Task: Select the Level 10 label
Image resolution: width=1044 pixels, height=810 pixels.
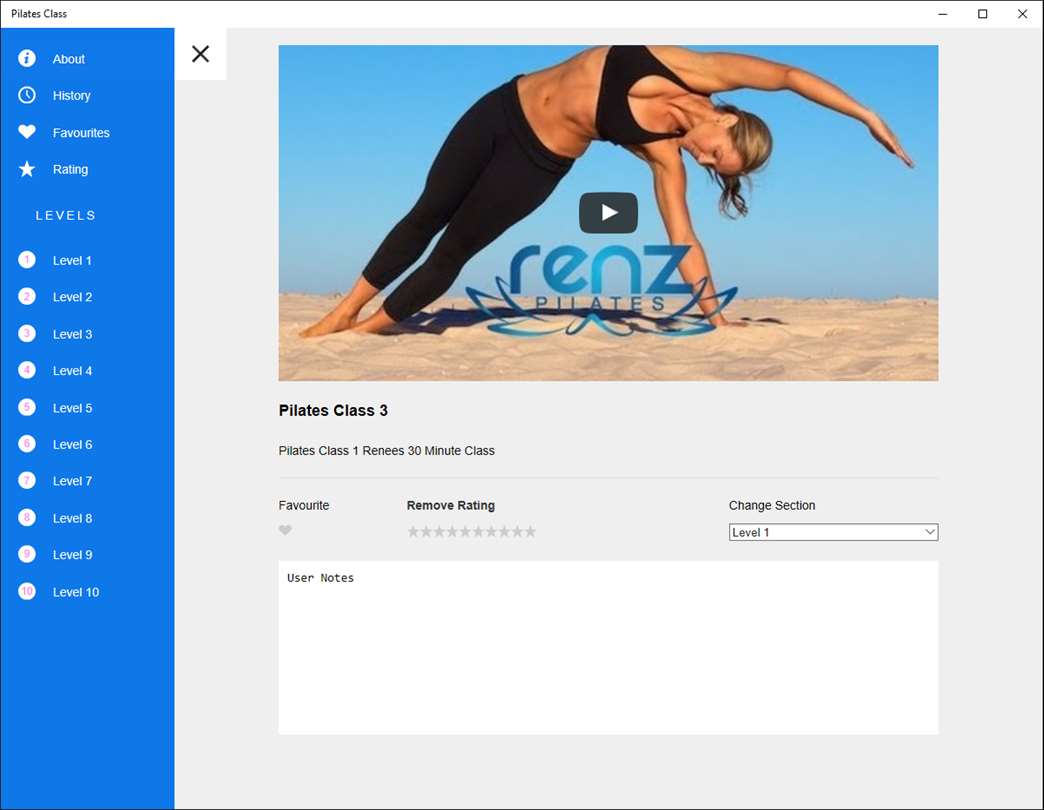Action: (x=76, y=592)
